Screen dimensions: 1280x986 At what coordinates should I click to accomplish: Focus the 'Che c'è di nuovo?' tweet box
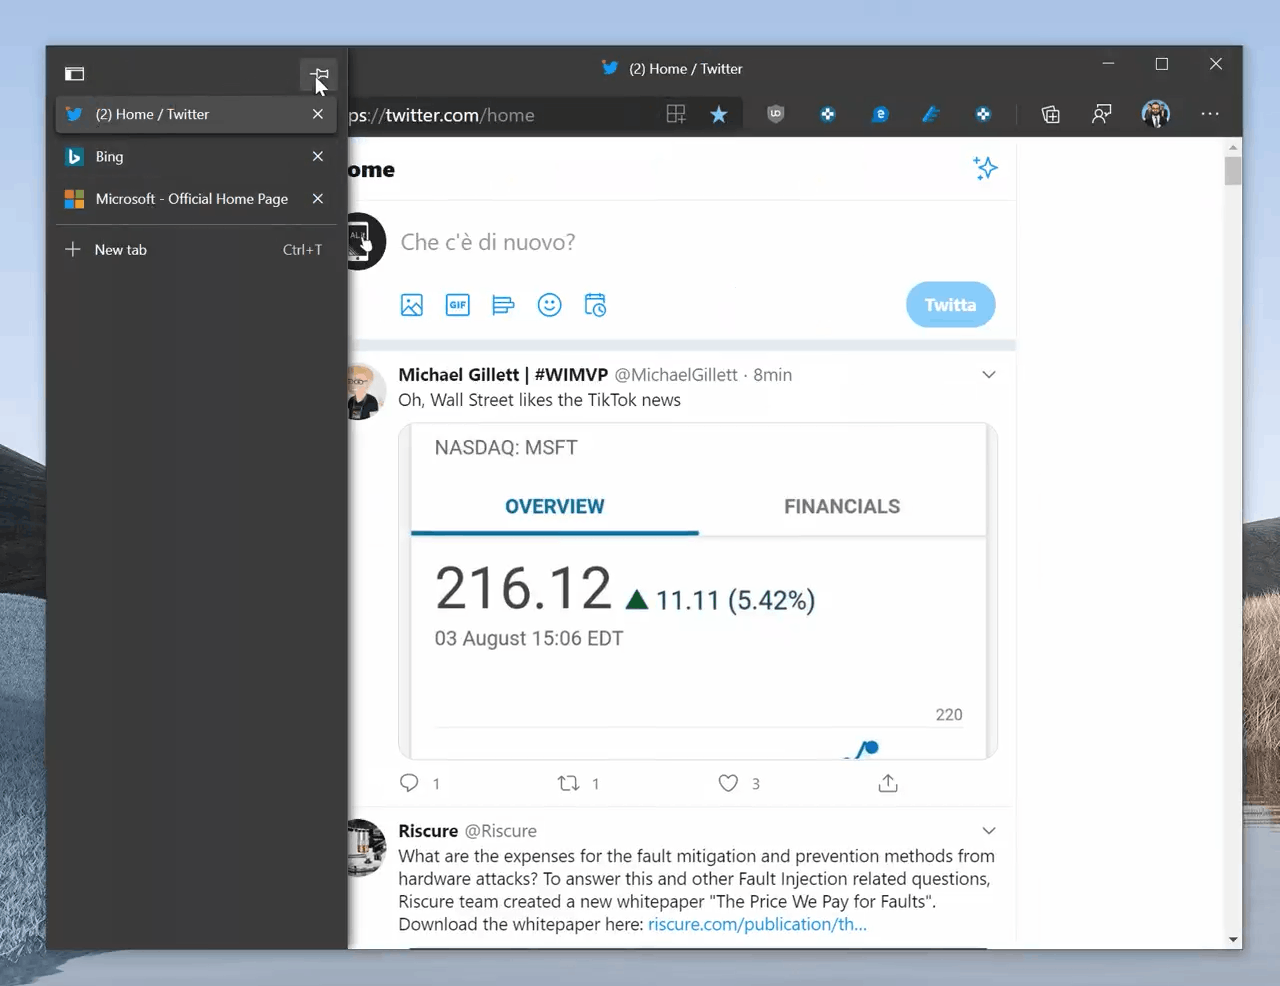[x=488, y=242]
